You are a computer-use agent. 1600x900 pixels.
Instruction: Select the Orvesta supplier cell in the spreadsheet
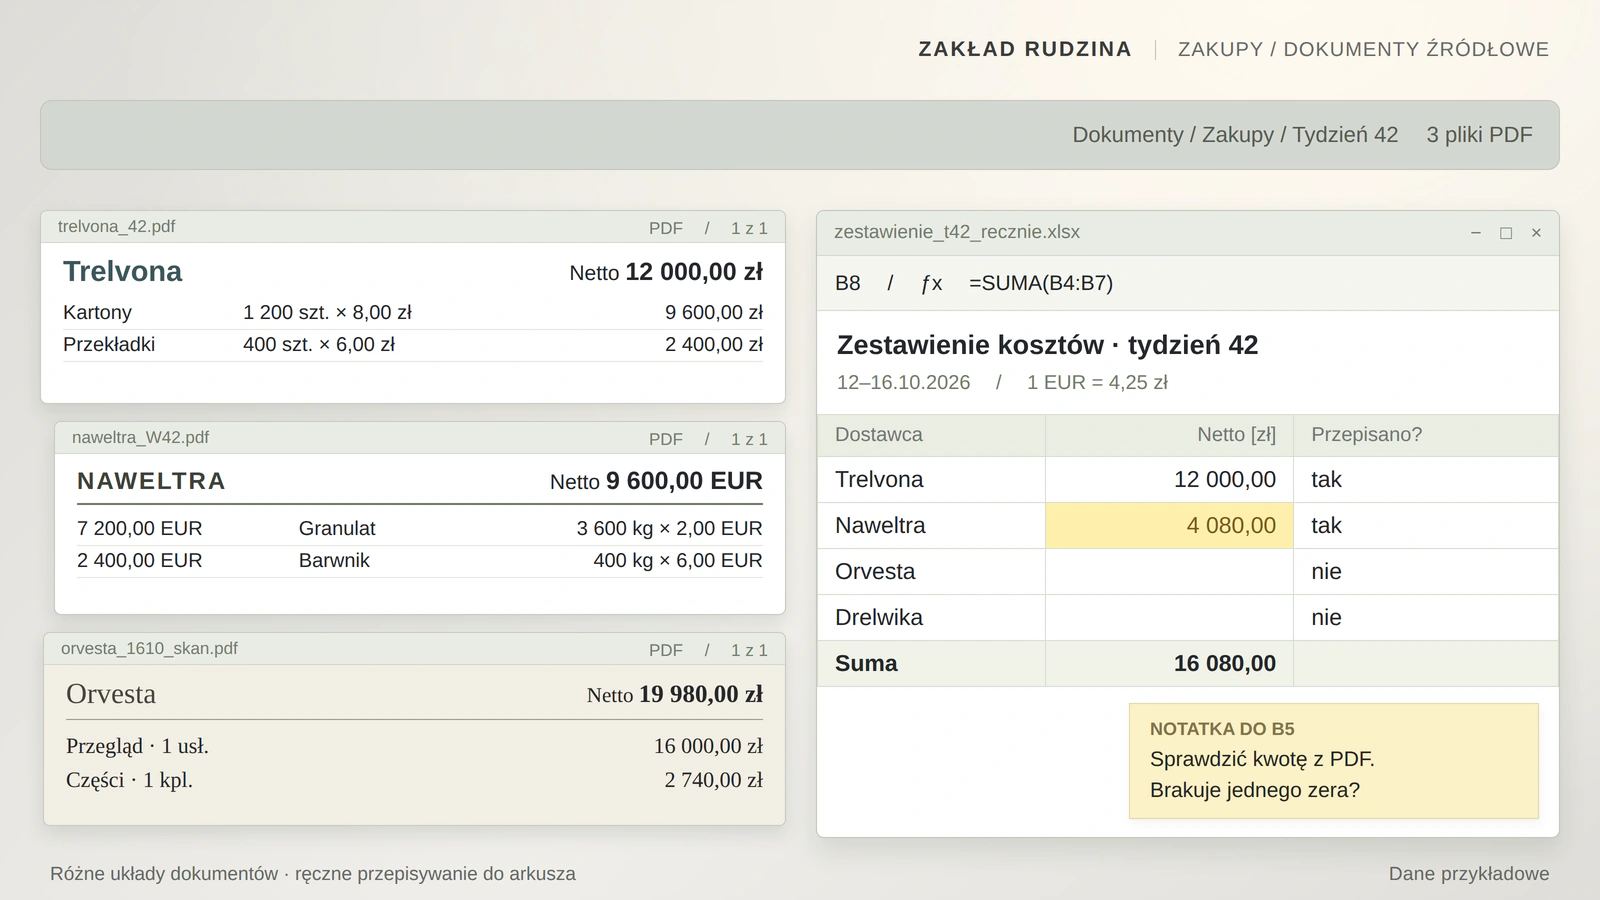(x=931, y=571)
